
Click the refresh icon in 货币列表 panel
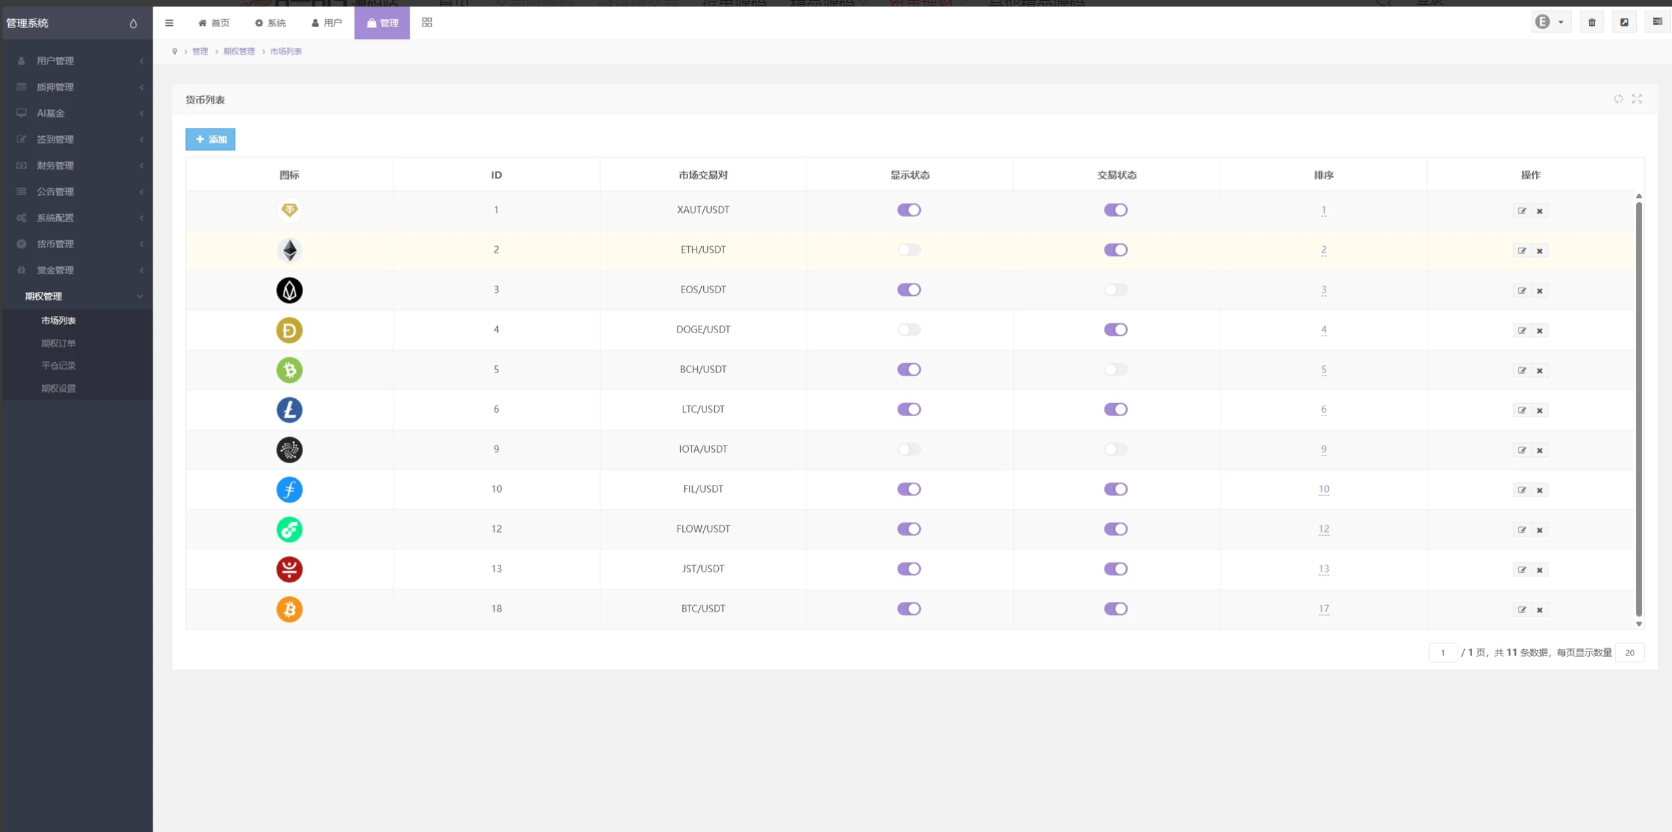point(1618,99)
